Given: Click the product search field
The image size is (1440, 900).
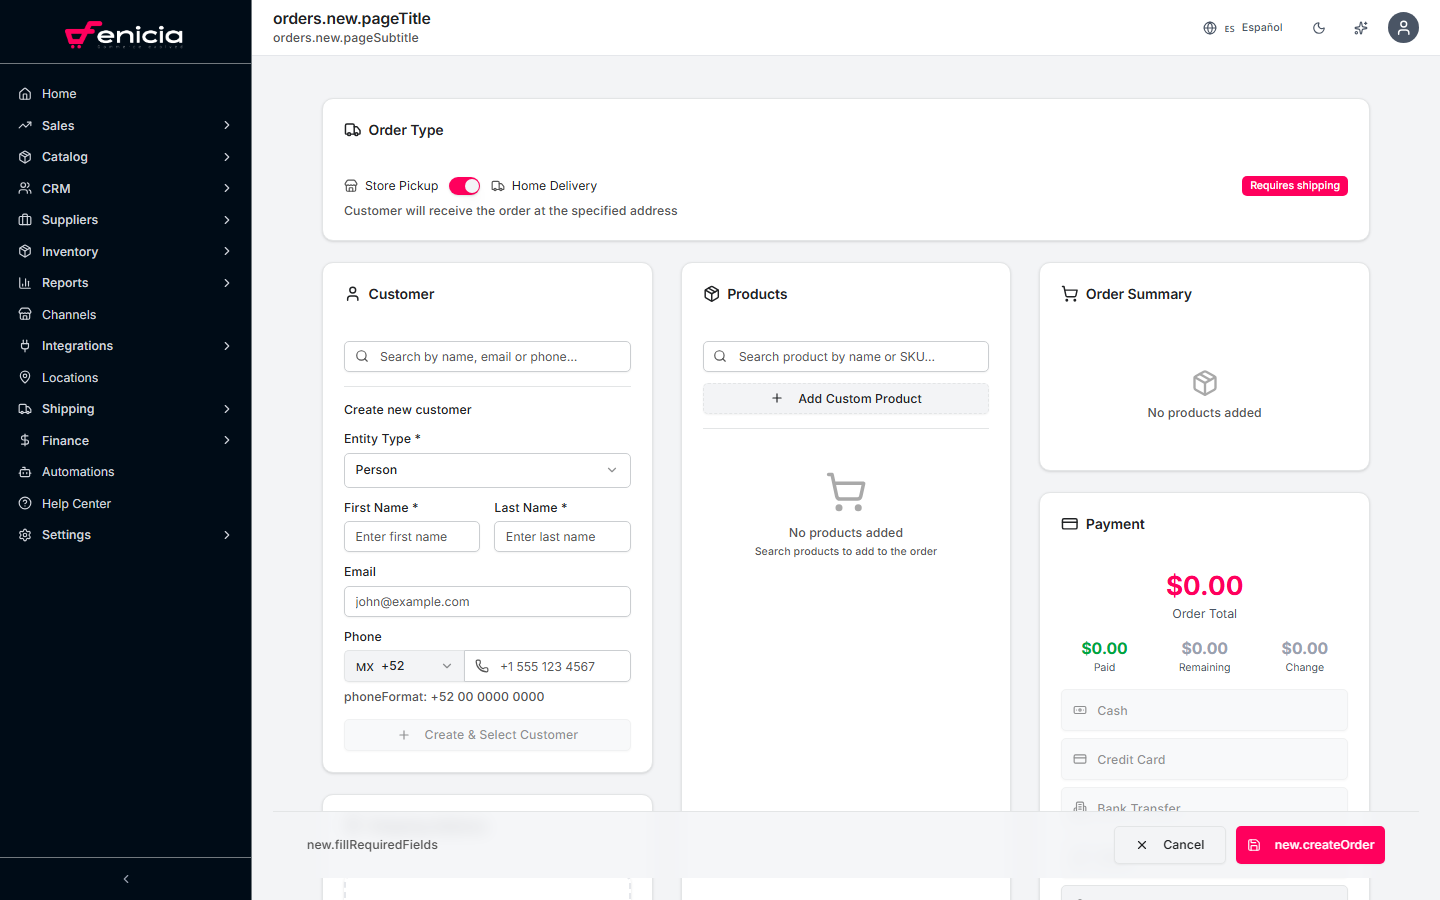Looking at the screenshot, I should click(846, 357).
